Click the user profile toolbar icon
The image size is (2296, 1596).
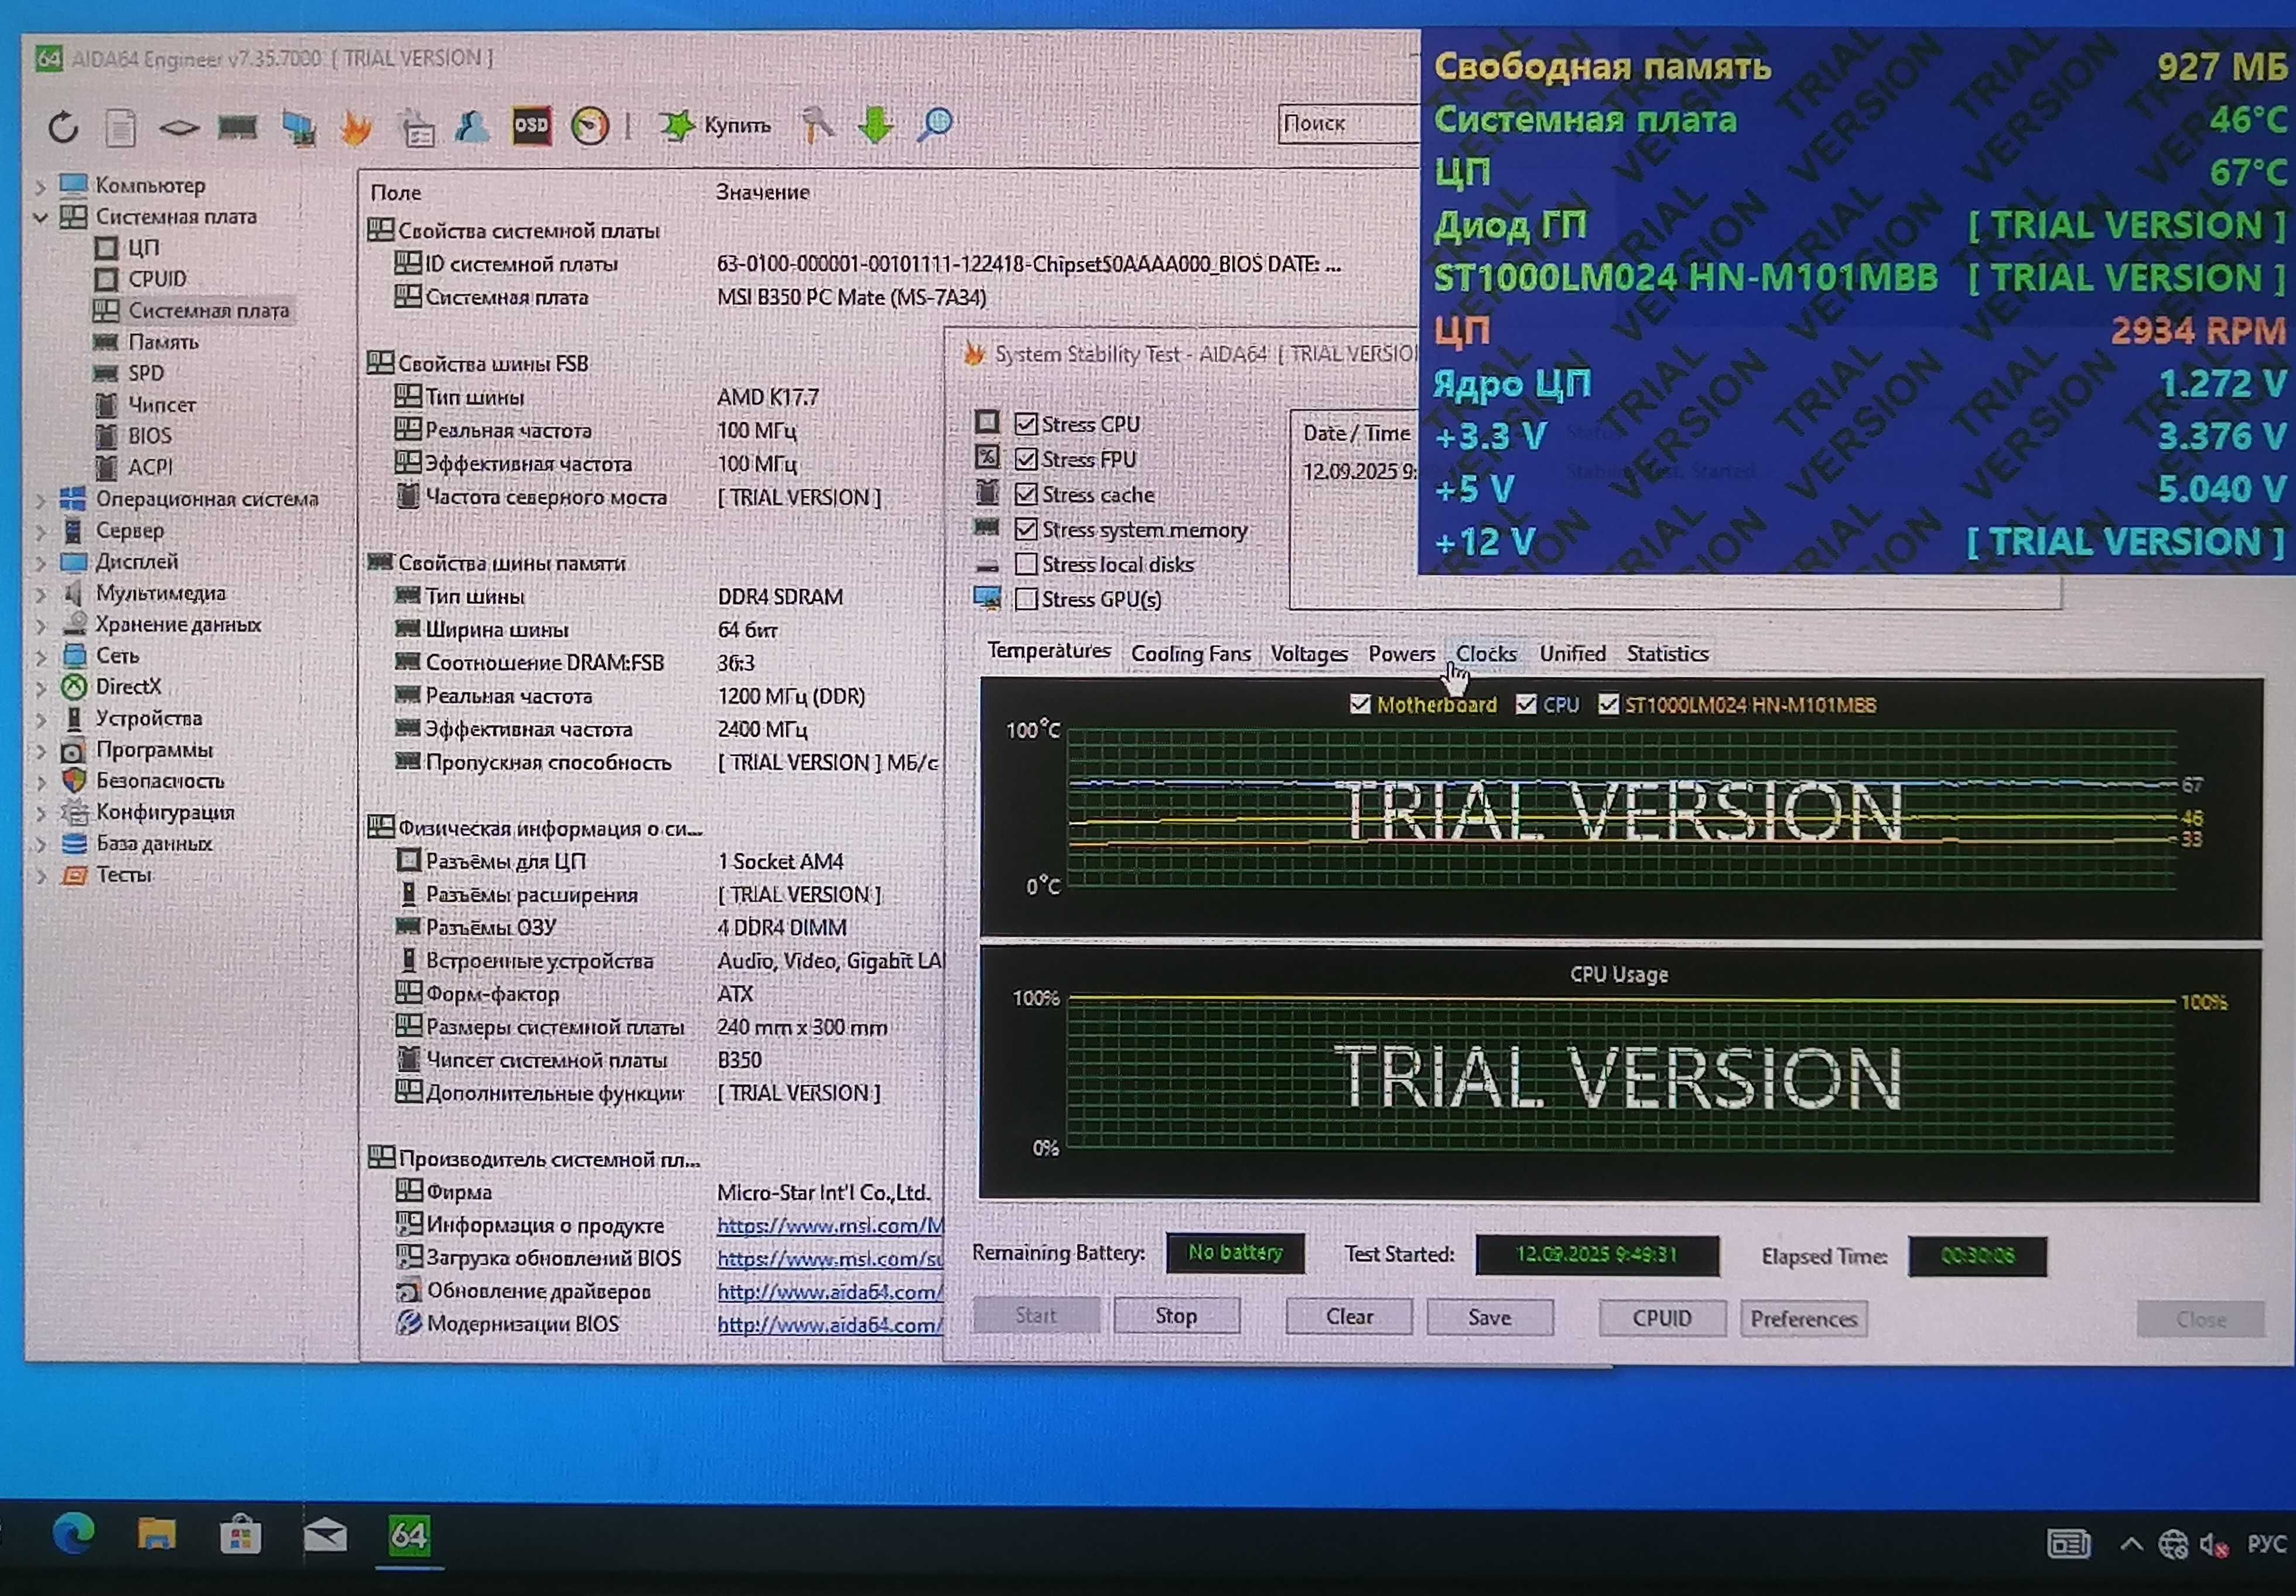pos(472,126)
